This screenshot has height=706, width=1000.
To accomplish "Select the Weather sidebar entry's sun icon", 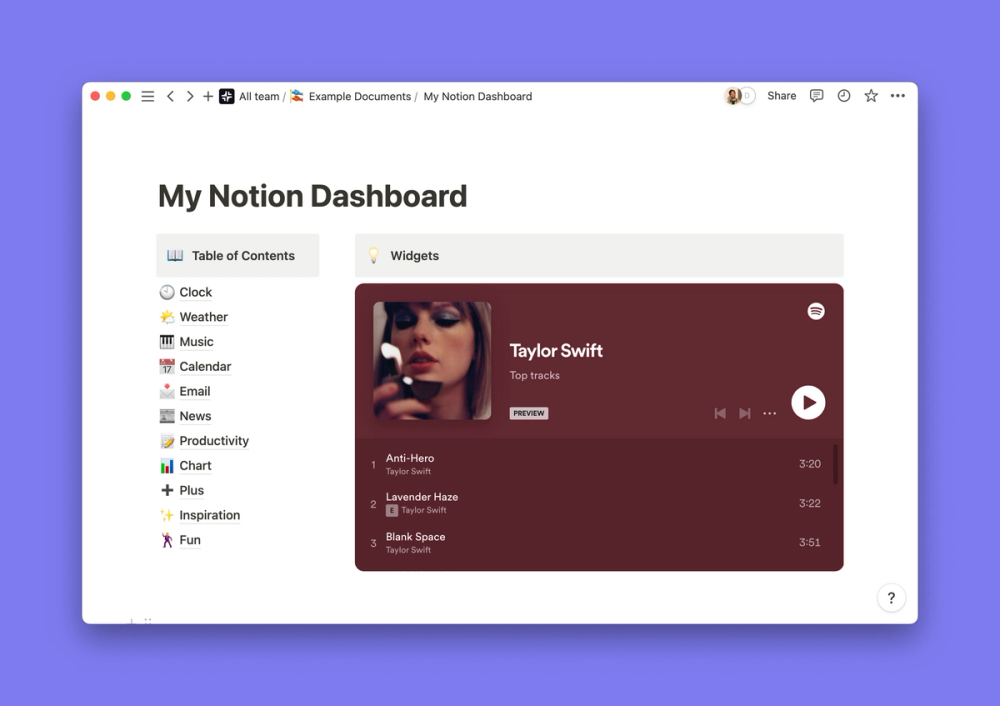I will click(x=167, y=317).
